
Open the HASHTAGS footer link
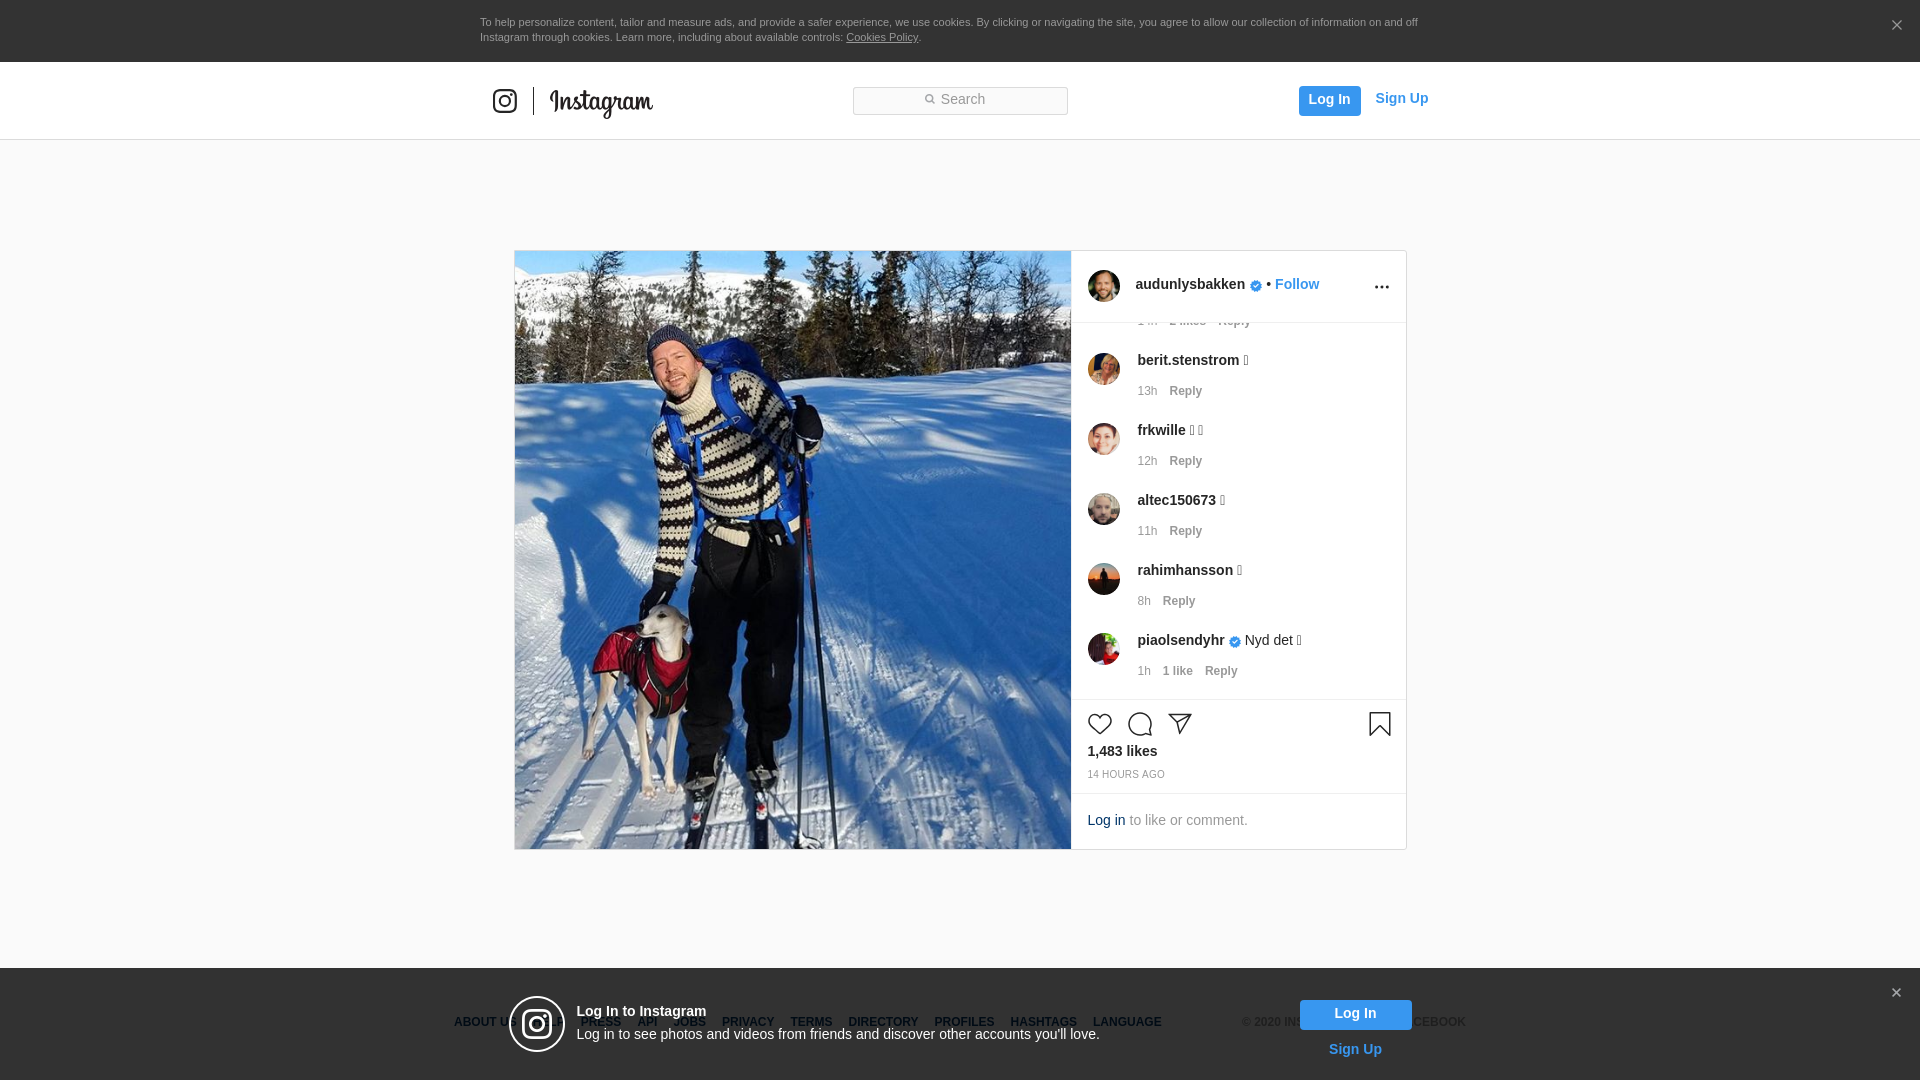click(1043, 1022)
